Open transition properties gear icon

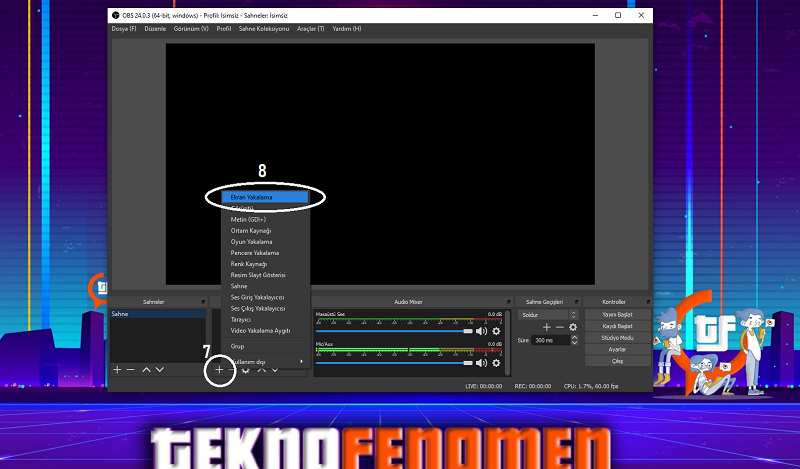573,327
